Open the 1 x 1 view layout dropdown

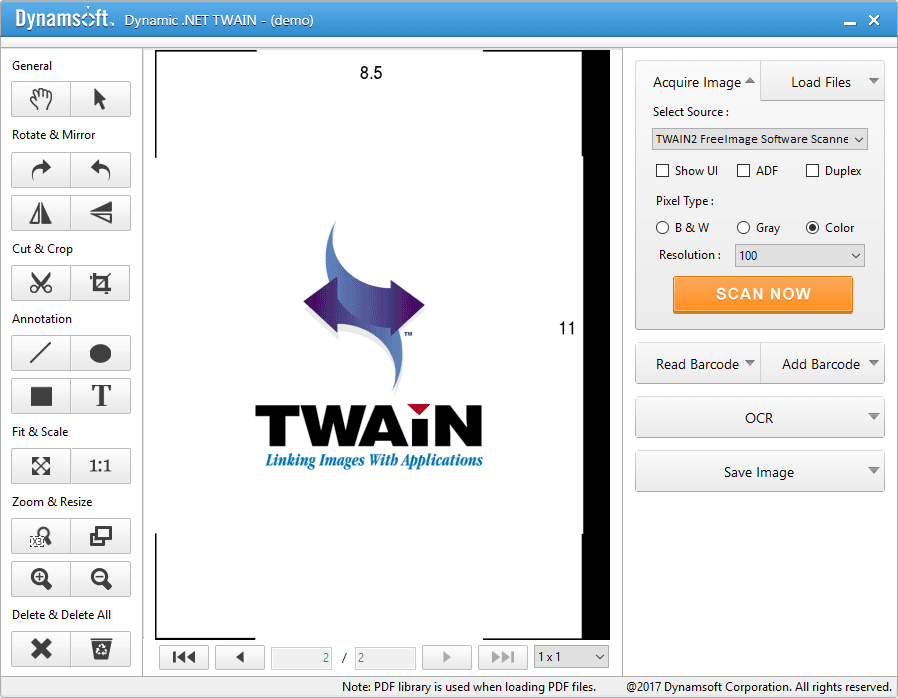pos(571,657)
